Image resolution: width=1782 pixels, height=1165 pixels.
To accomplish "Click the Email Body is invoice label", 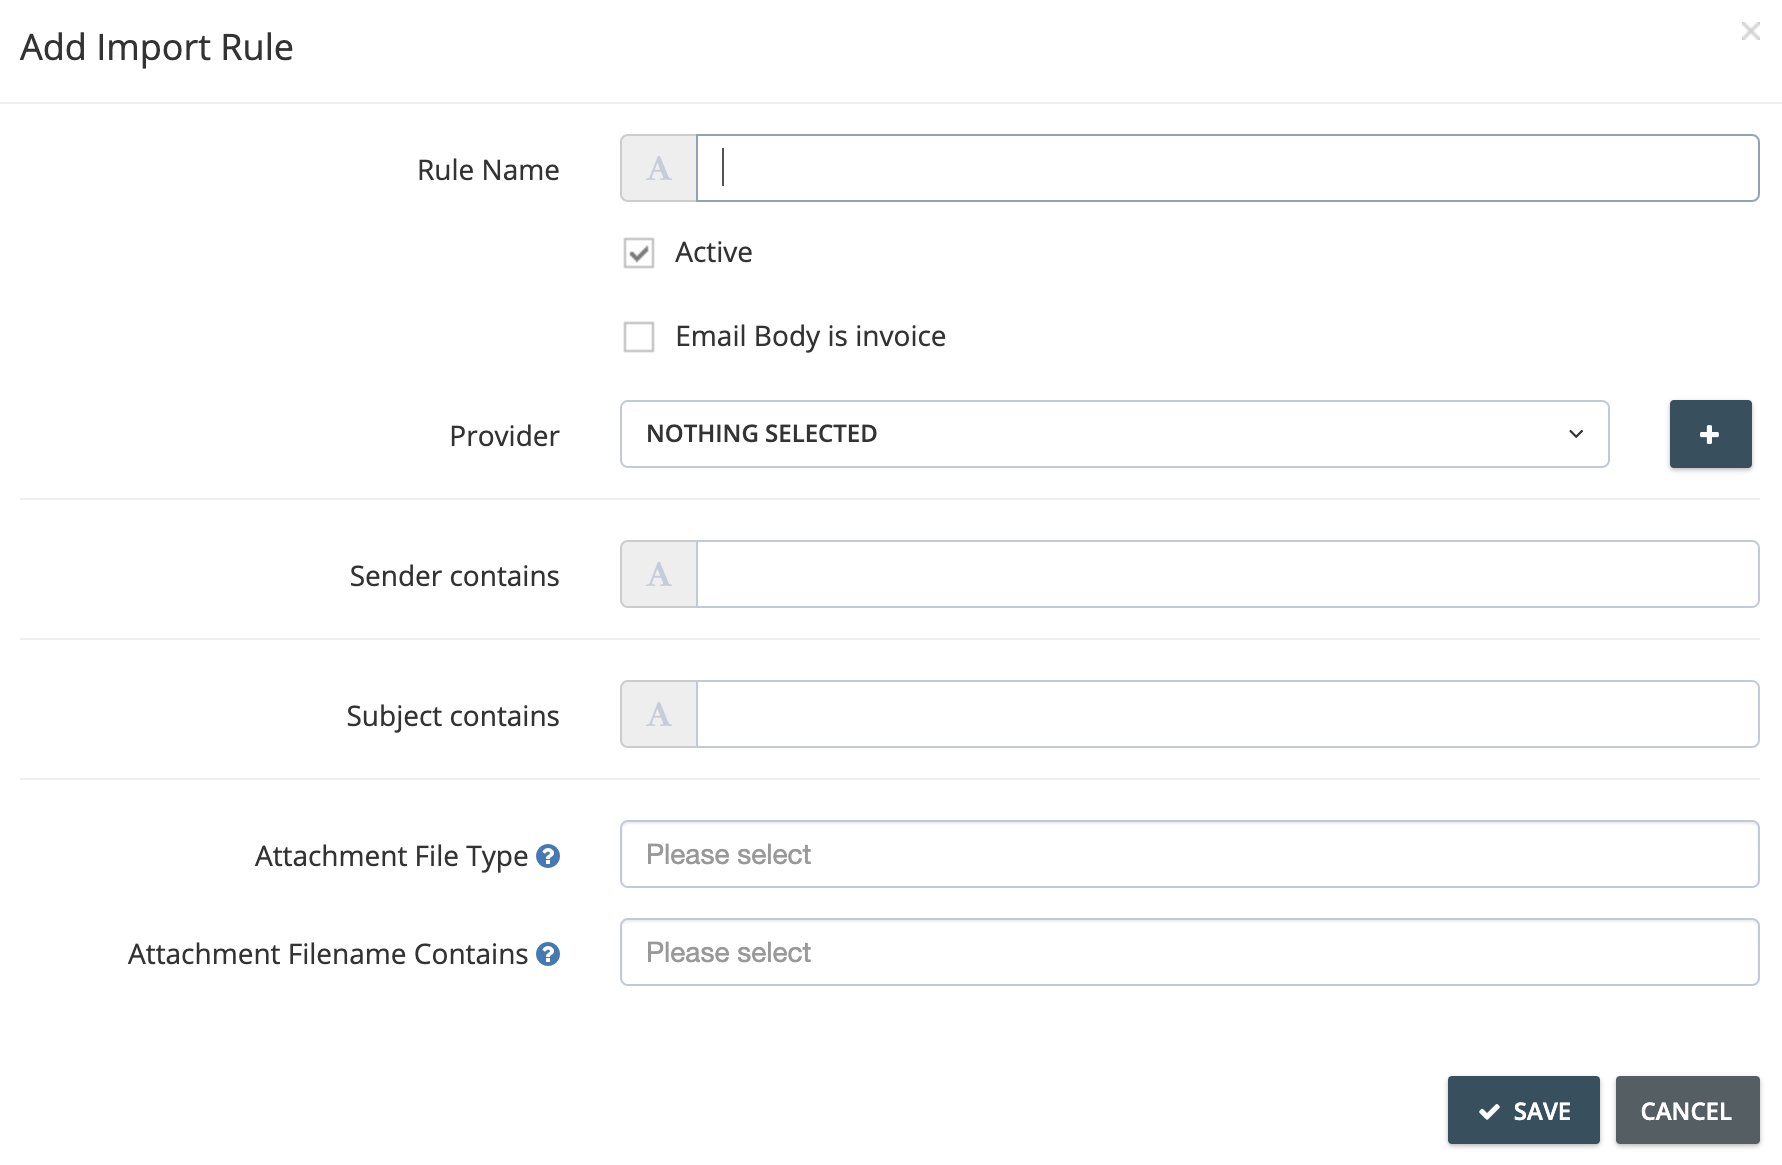I will point(810,336).
